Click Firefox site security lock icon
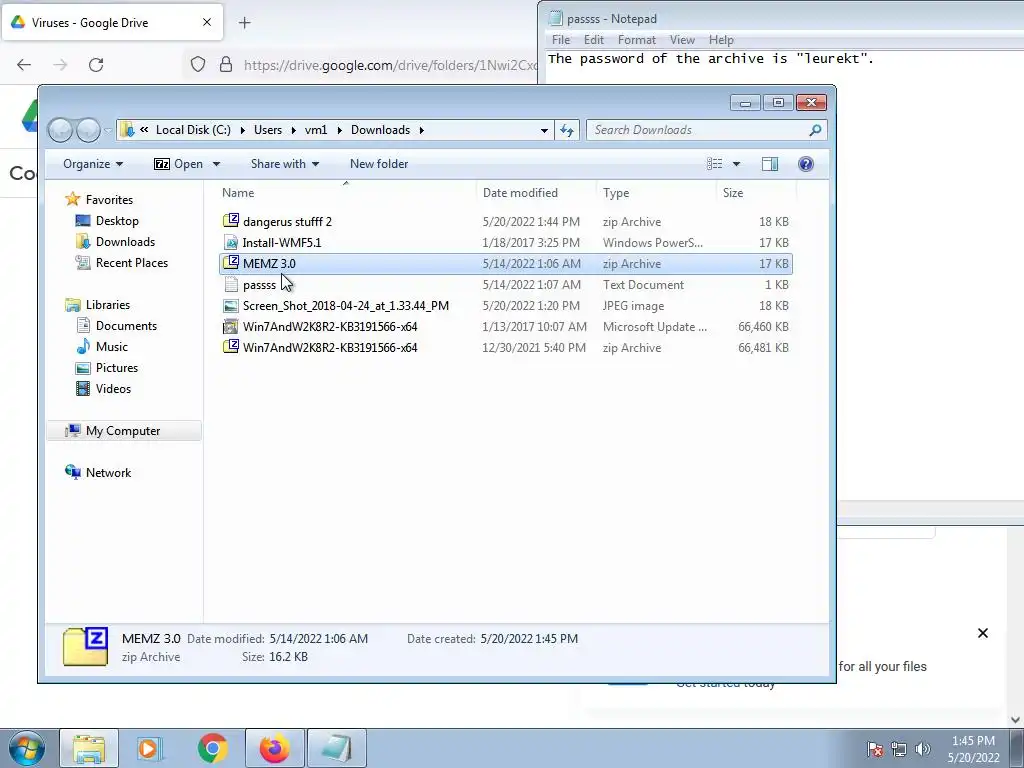1024x768 pixels. pyautogui.click(x=226, y=65)
